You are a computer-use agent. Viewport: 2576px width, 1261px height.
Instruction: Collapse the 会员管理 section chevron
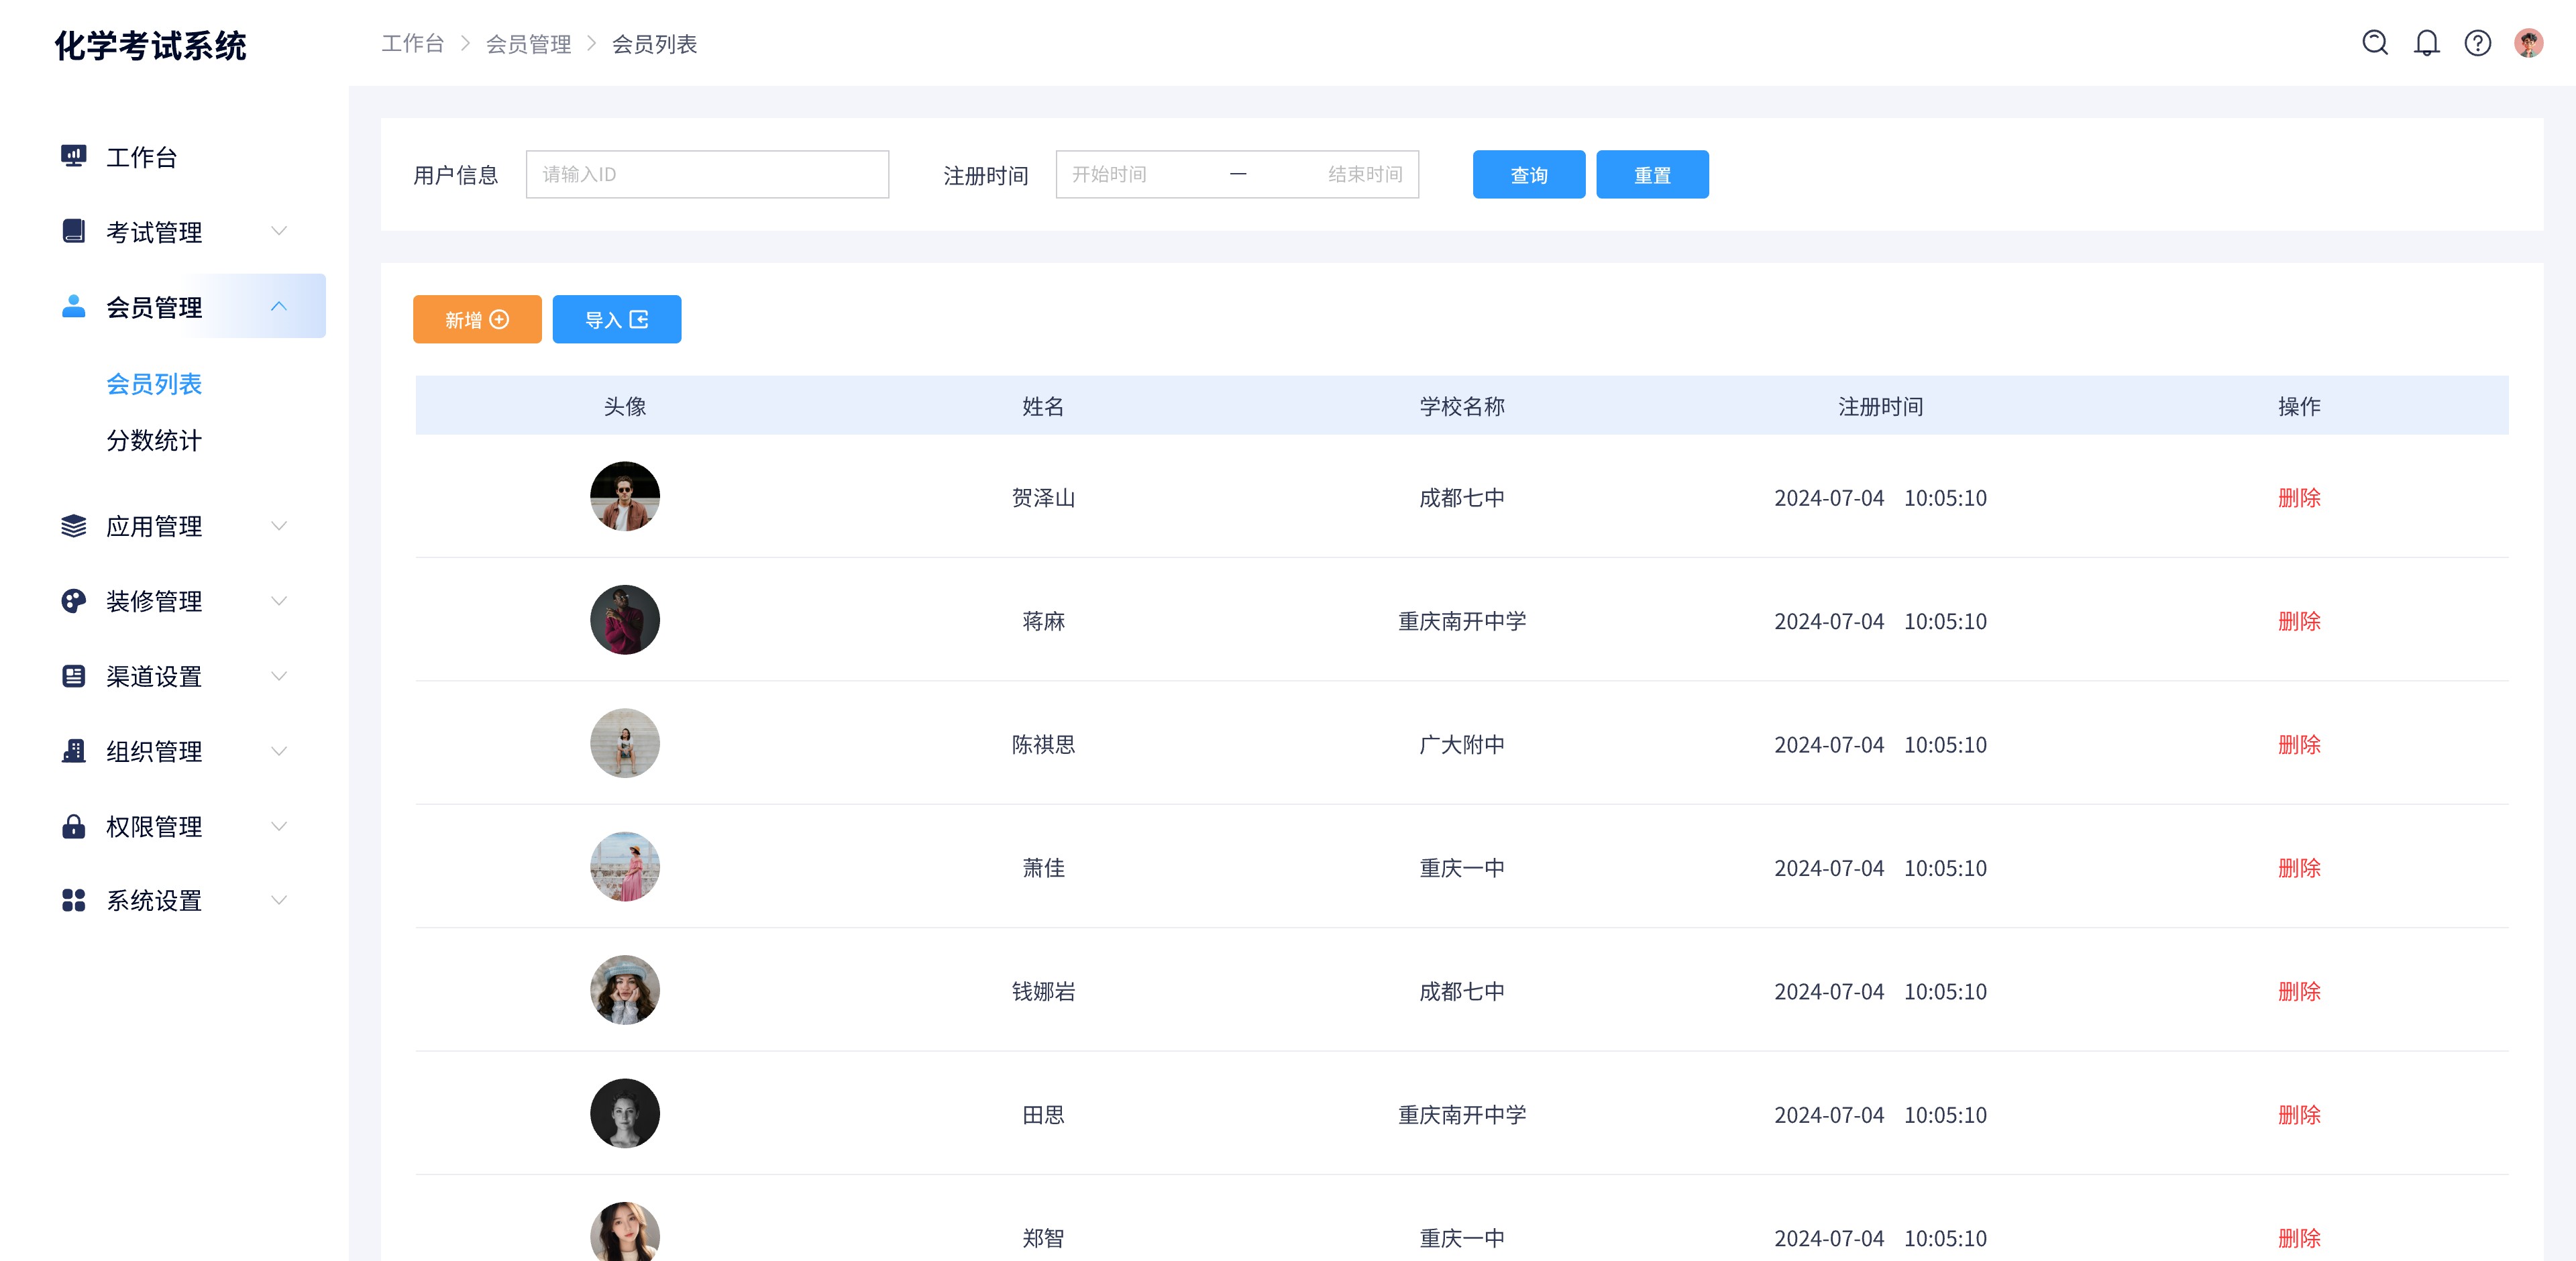[280, 306]
